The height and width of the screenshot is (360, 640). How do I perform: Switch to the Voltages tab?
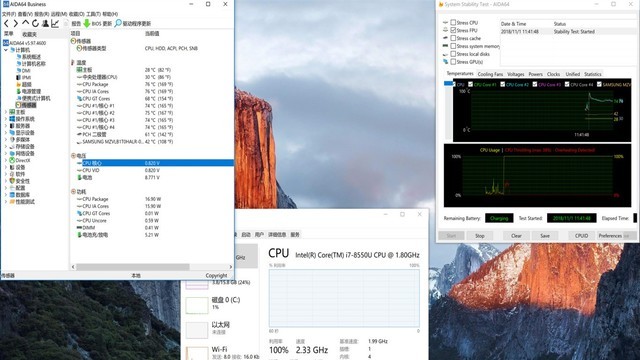(516, 74)
